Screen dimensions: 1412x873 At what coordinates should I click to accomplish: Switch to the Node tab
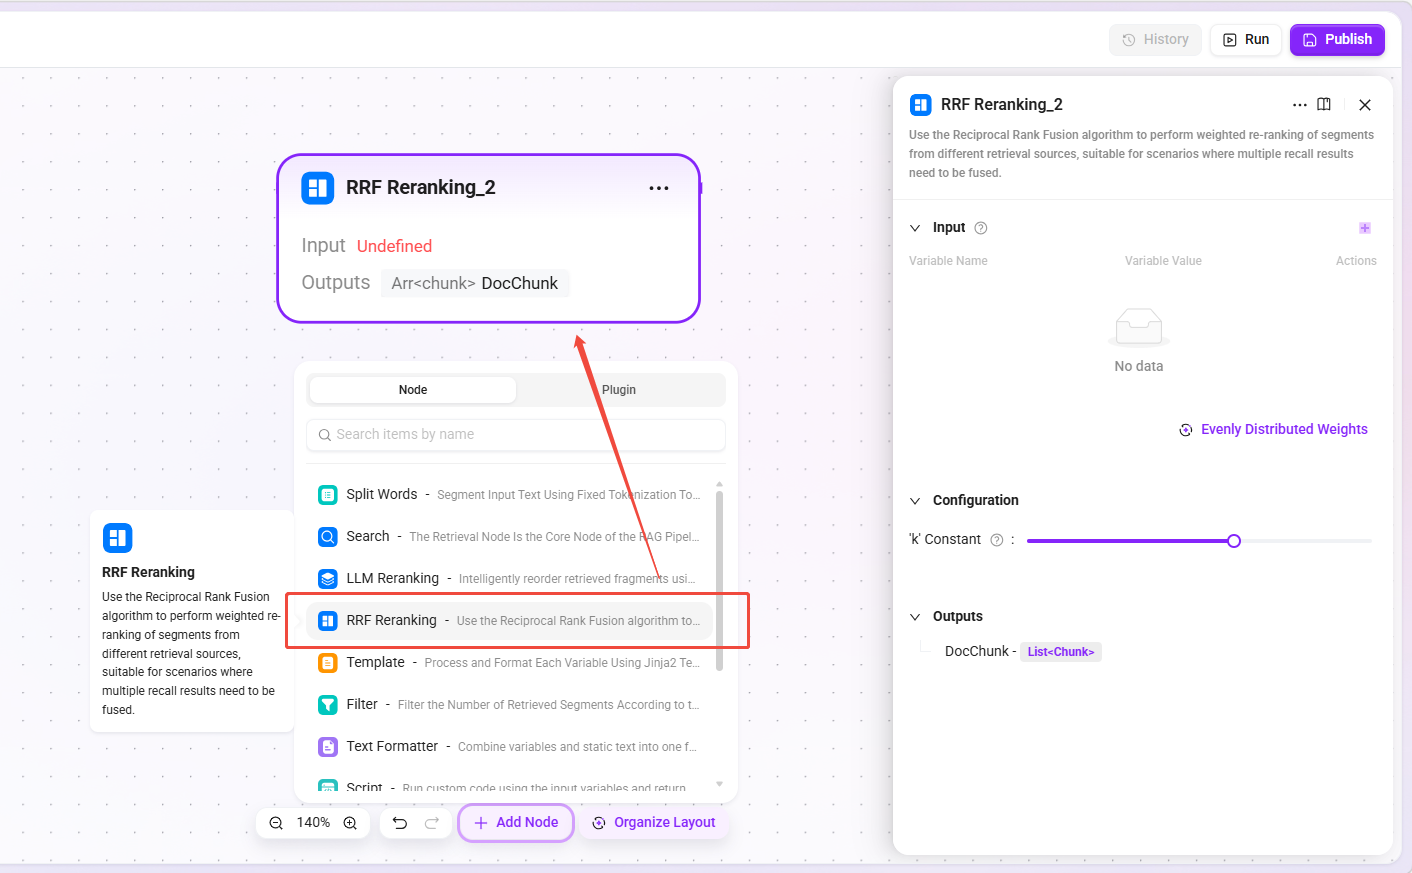tap(413, 390)
